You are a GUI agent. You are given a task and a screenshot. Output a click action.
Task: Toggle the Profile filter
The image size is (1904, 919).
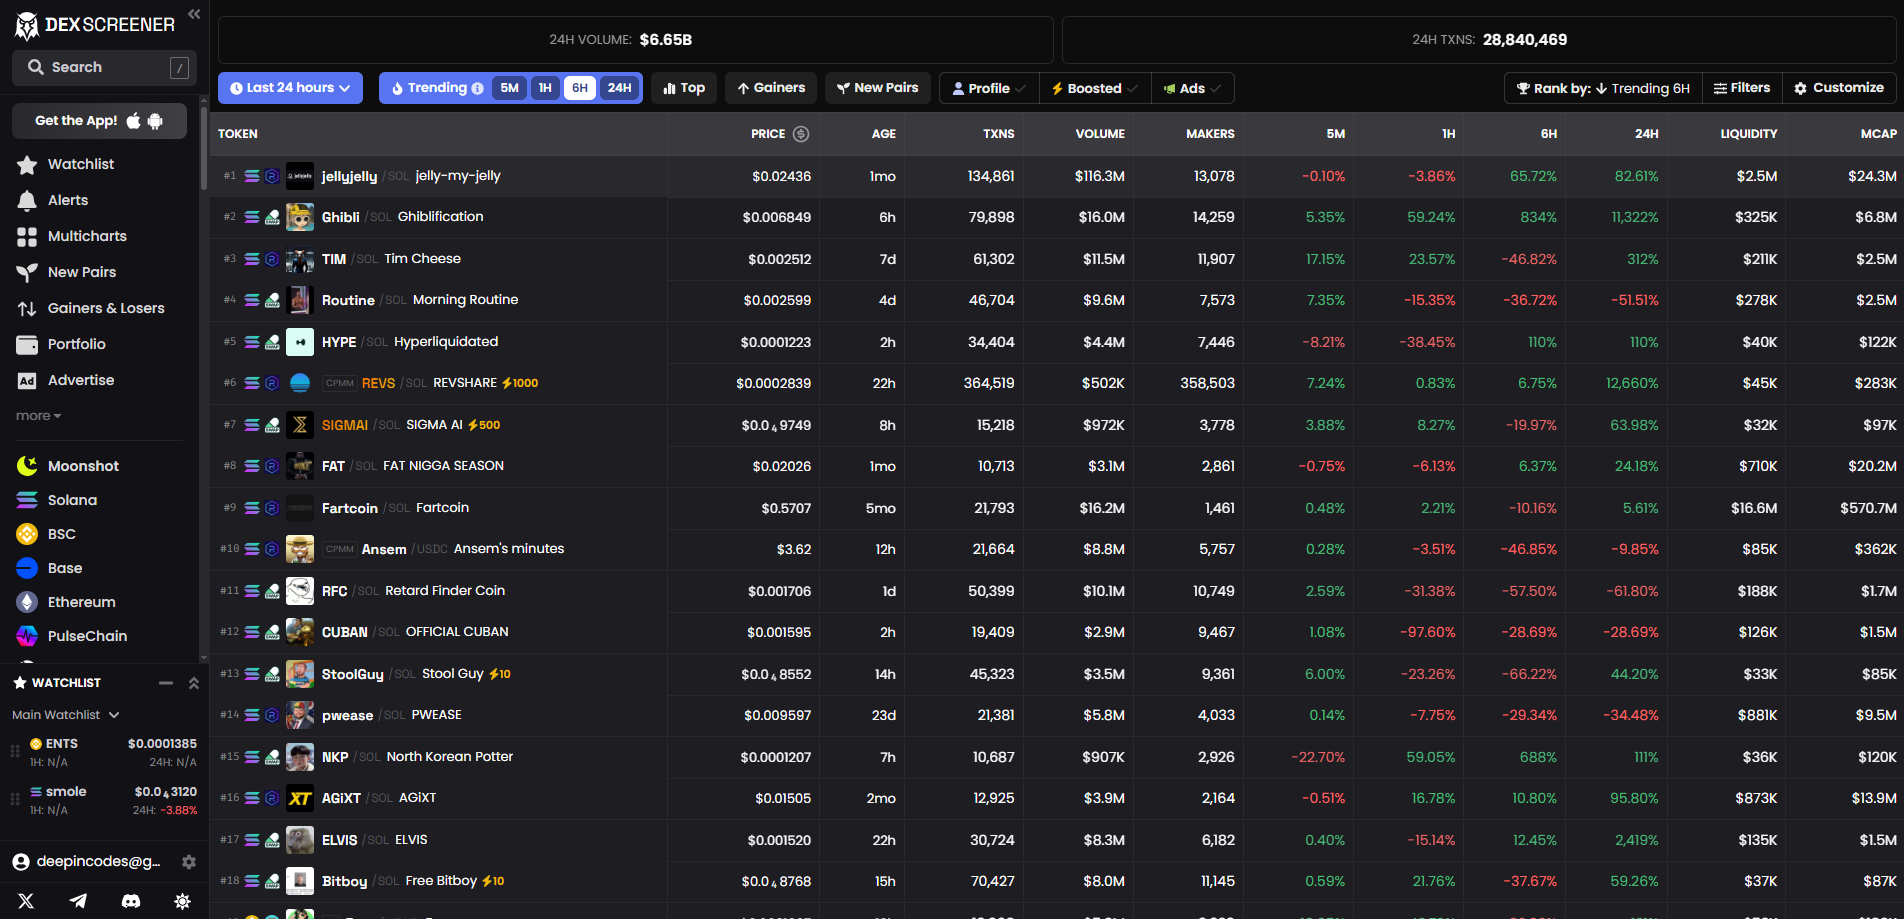(988, 89)
